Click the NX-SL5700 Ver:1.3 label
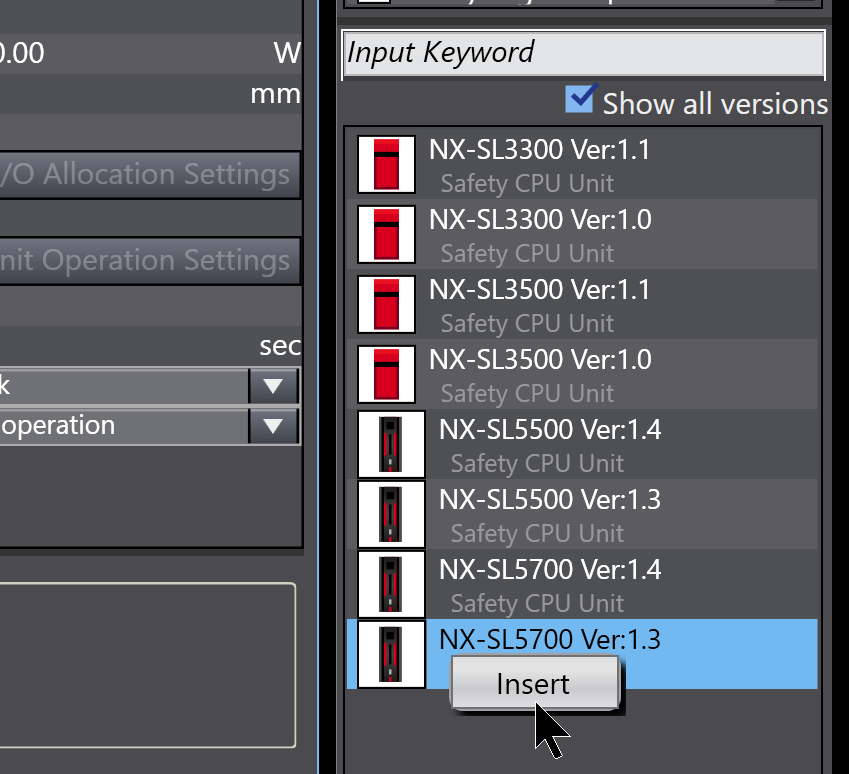Image resolution: width=849 pixels, height=774 pixels. [550, 639]
